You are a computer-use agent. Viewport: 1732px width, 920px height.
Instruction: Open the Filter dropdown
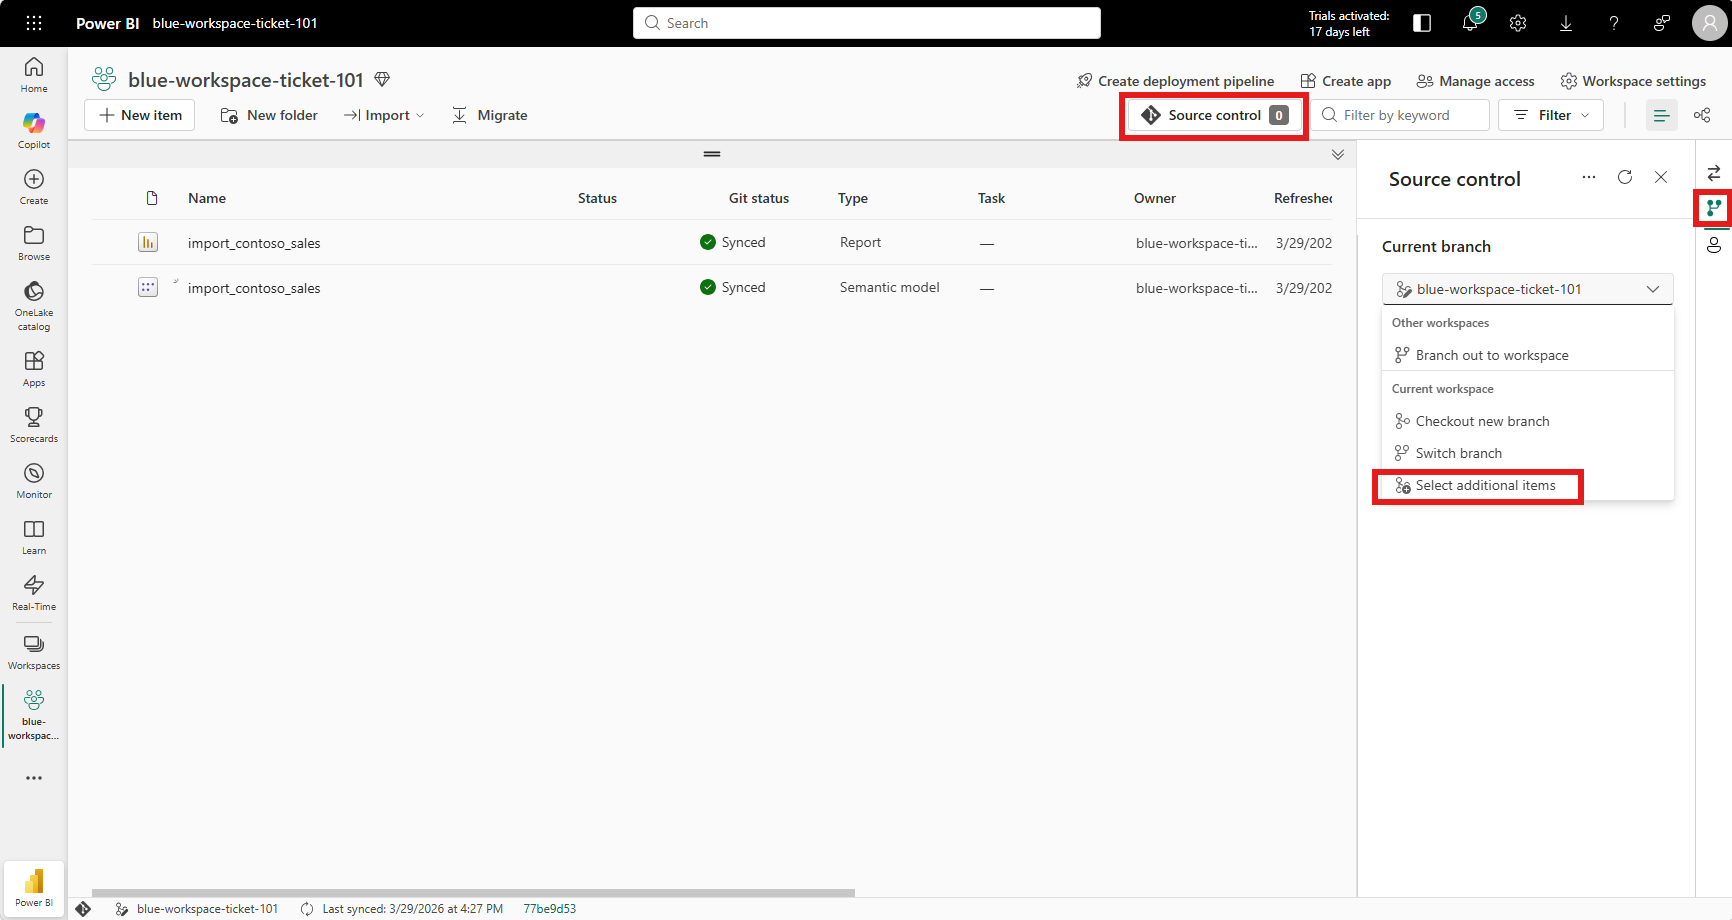point(1551,115)
